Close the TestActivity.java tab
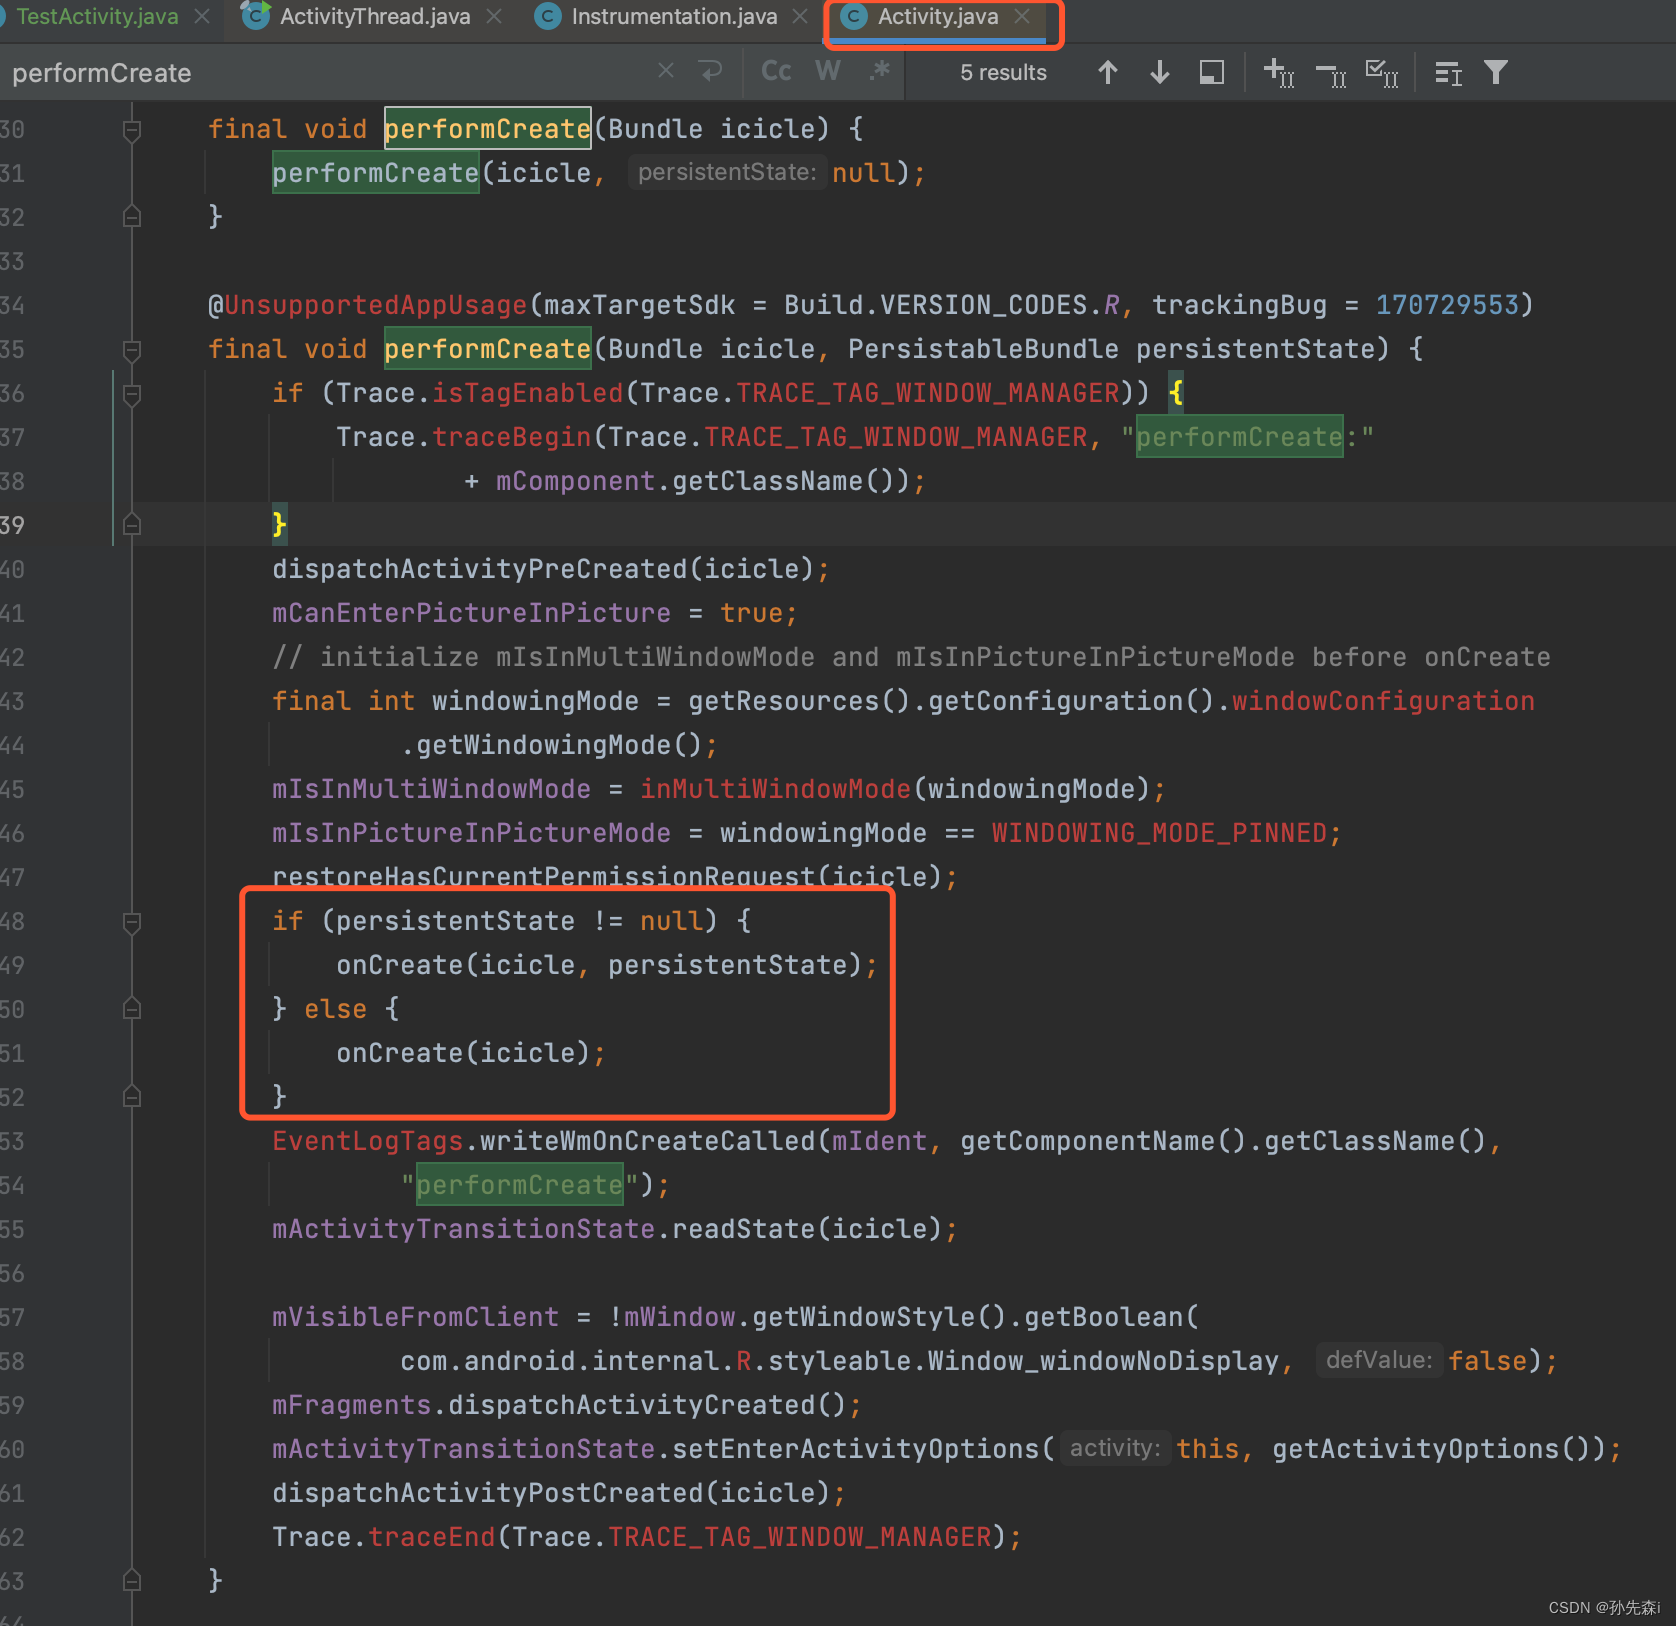The height and width of the screenshot is (1626, 1676). [202, 17]
